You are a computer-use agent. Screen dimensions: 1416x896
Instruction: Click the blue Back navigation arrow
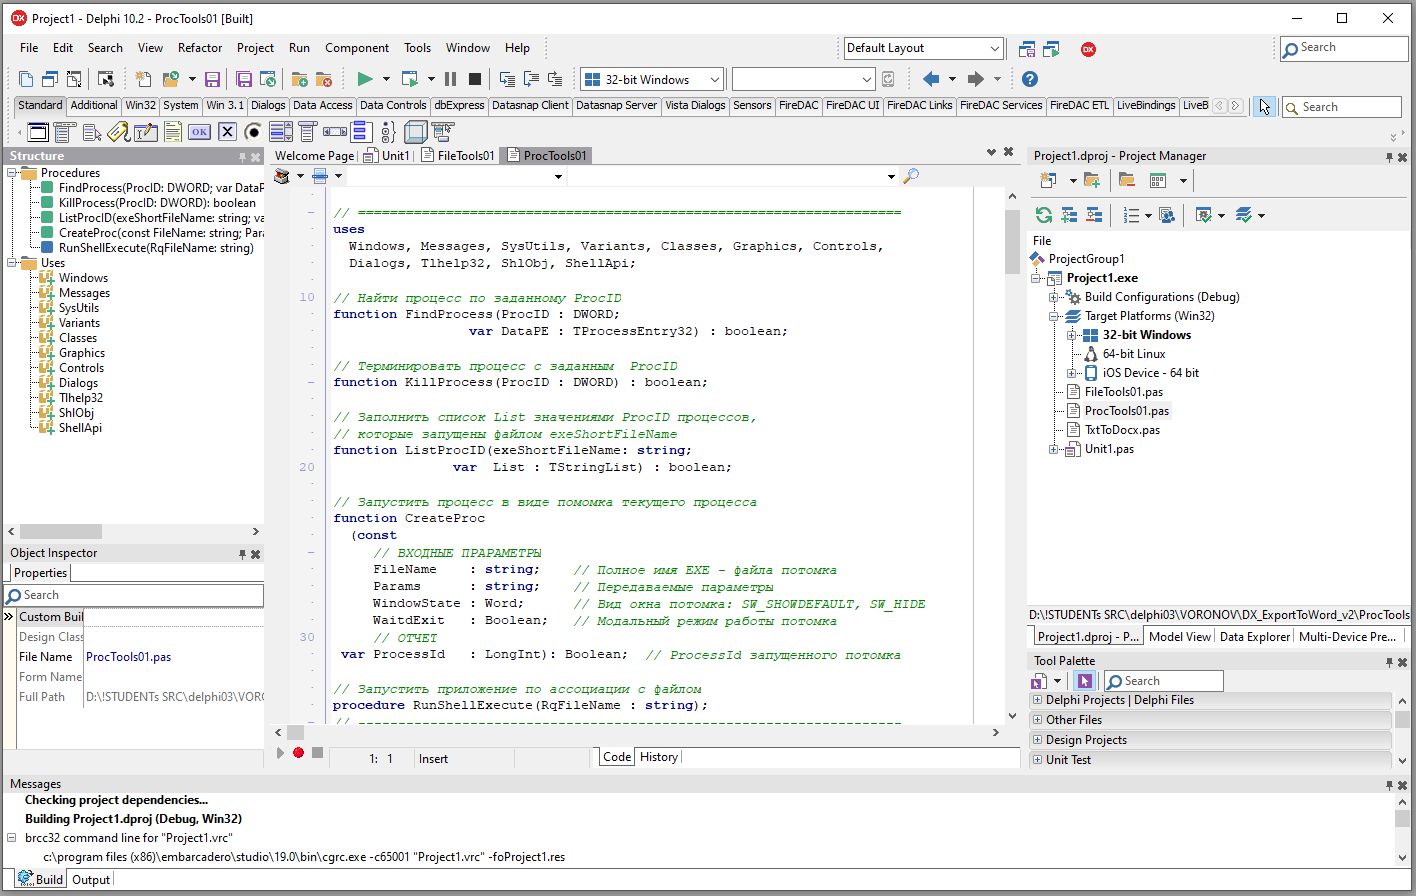(931, 79)
